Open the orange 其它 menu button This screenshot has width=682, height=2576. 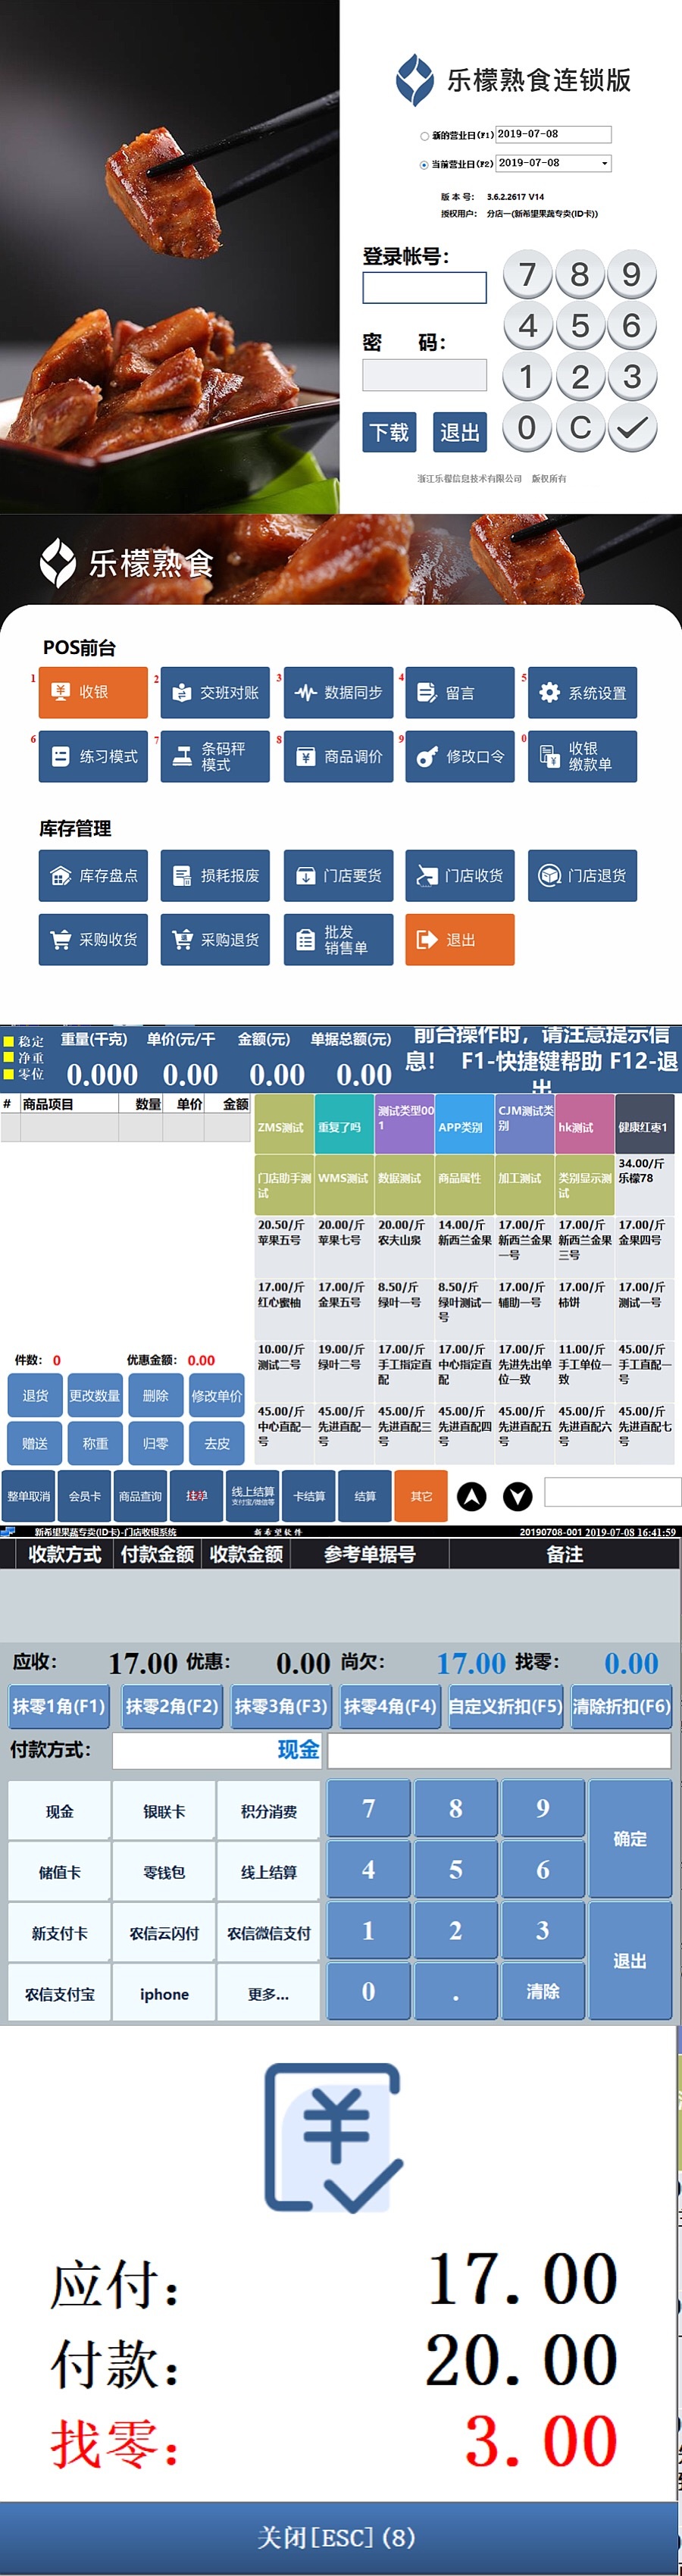(421, 1496)
